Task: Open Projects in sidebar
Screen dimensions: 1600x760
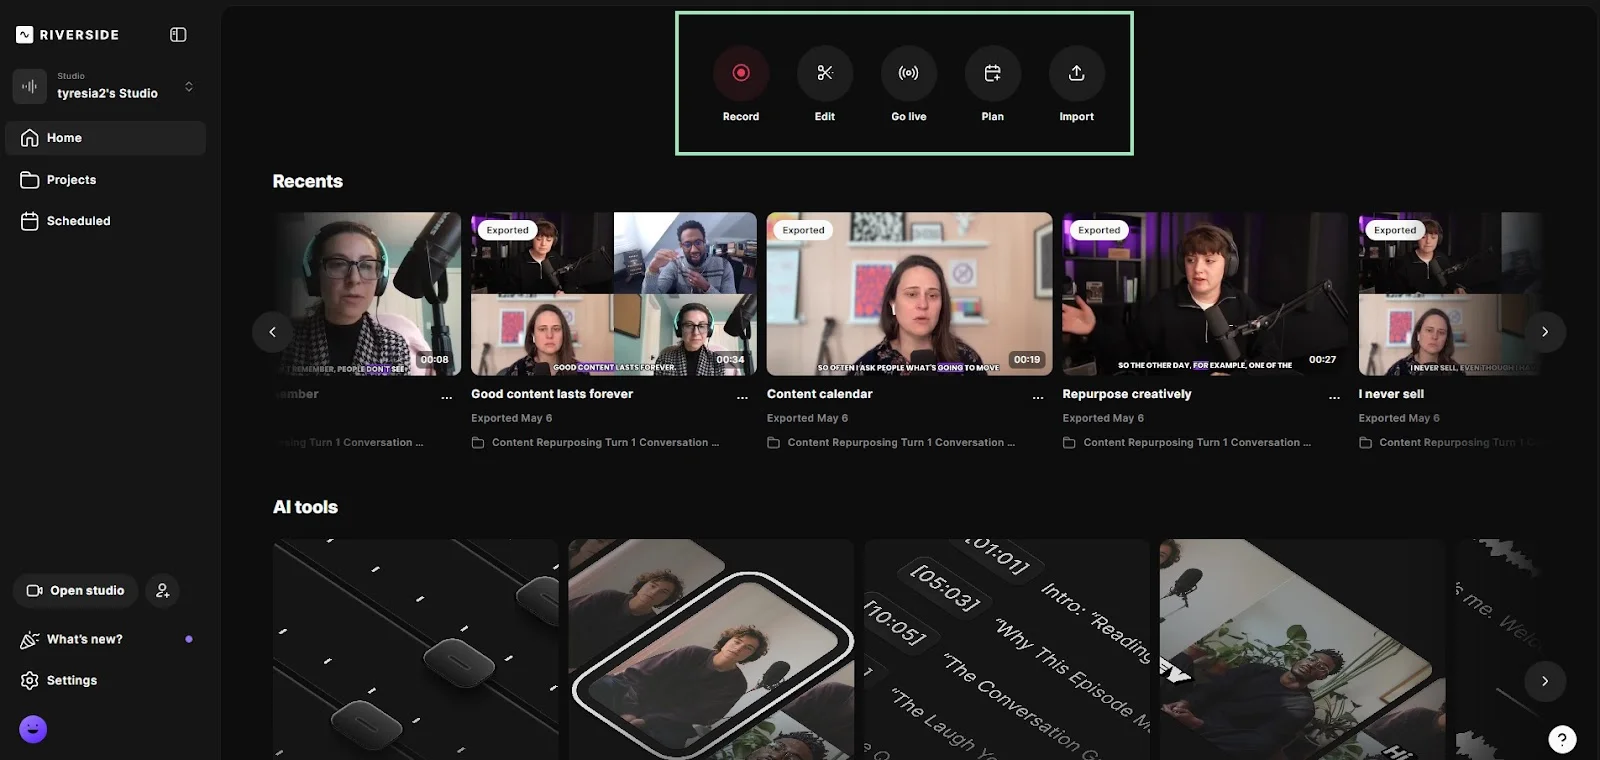Action: 105,180
